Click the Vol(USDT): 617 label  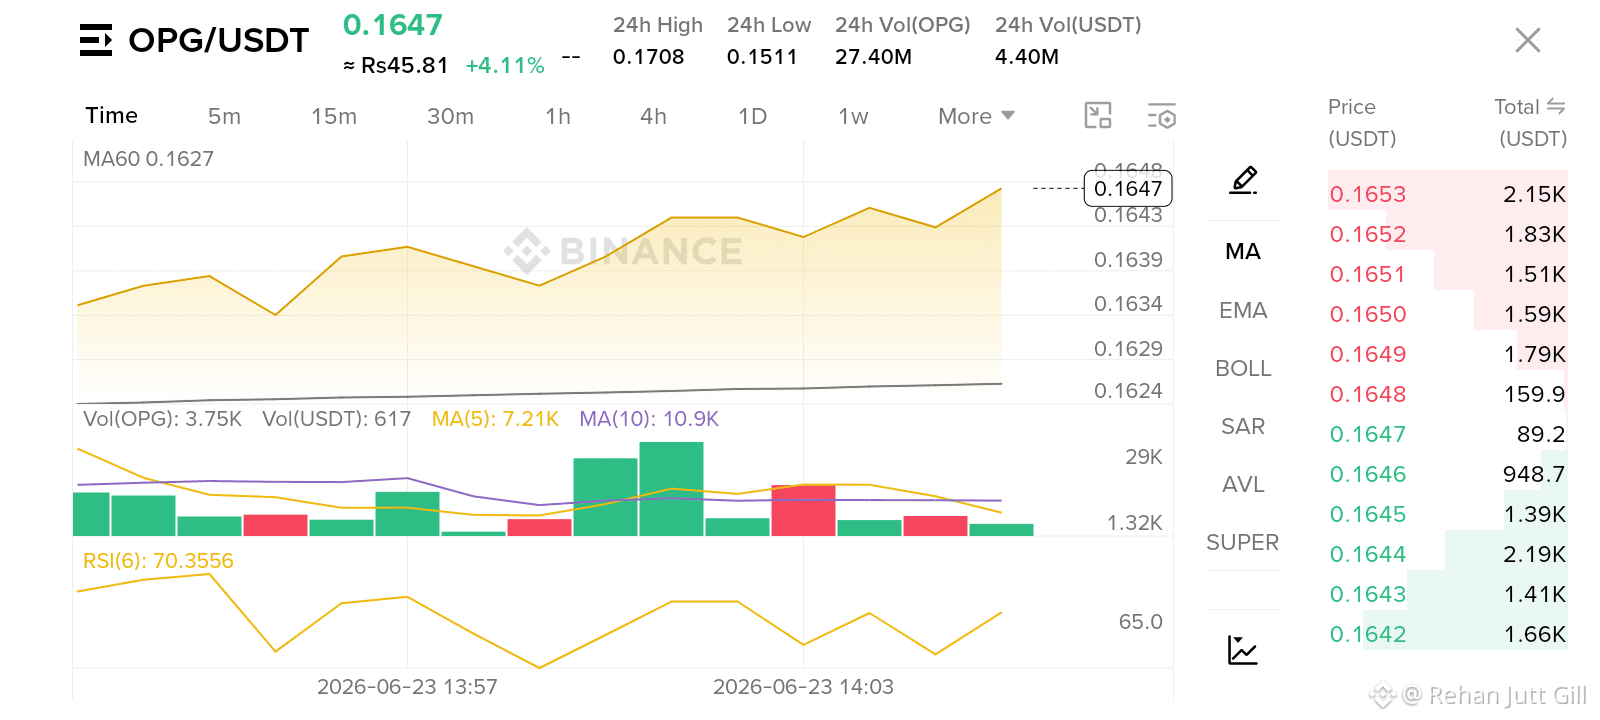click(x=336, y=419)
